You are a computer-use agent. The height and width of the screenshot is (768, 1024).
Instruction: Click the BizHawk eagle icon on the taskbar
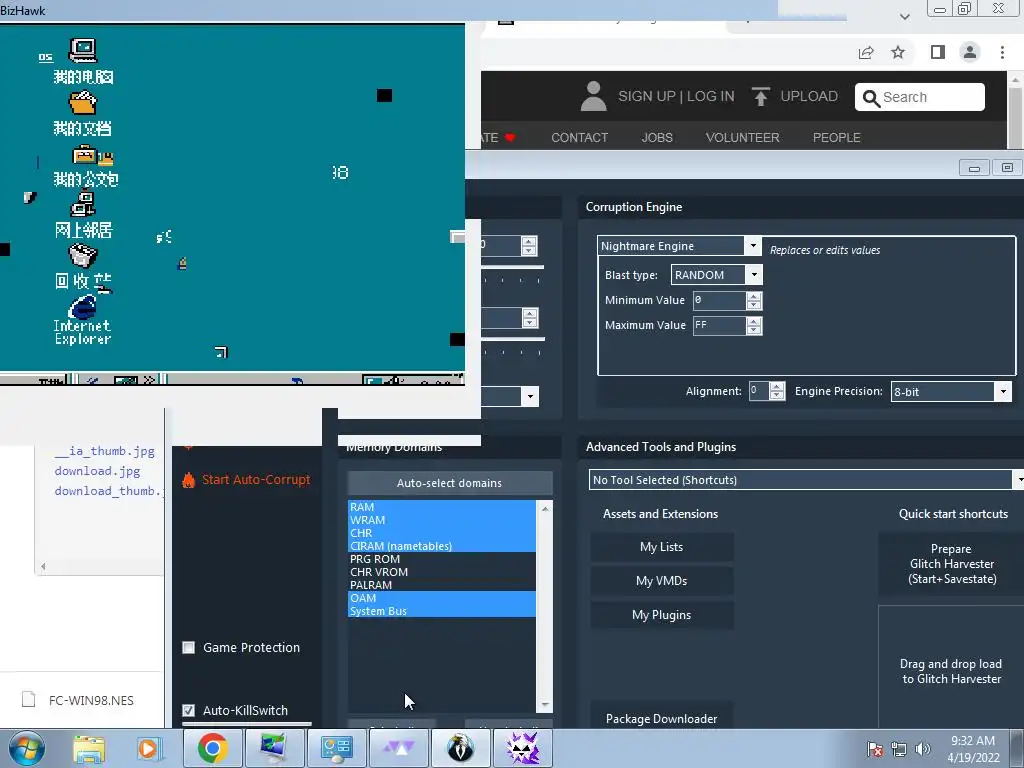[460, 748]
